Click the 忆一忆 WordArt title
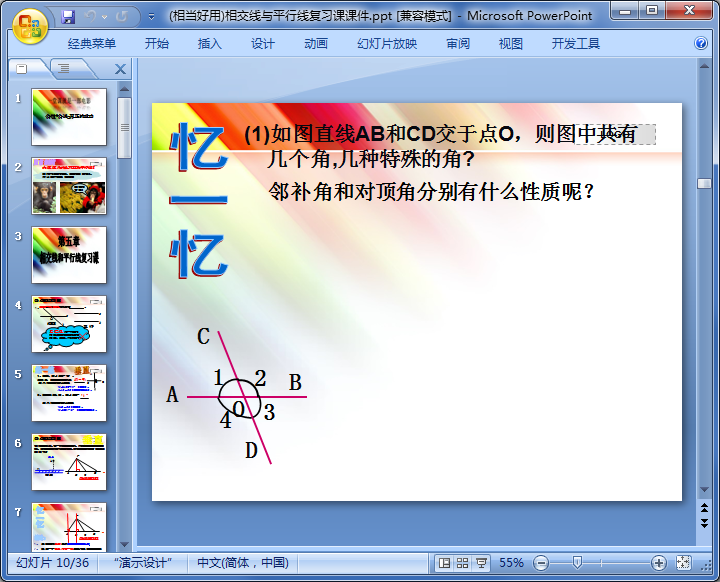The width and height of the screenshot is (720, 582). tap(198, 200)
